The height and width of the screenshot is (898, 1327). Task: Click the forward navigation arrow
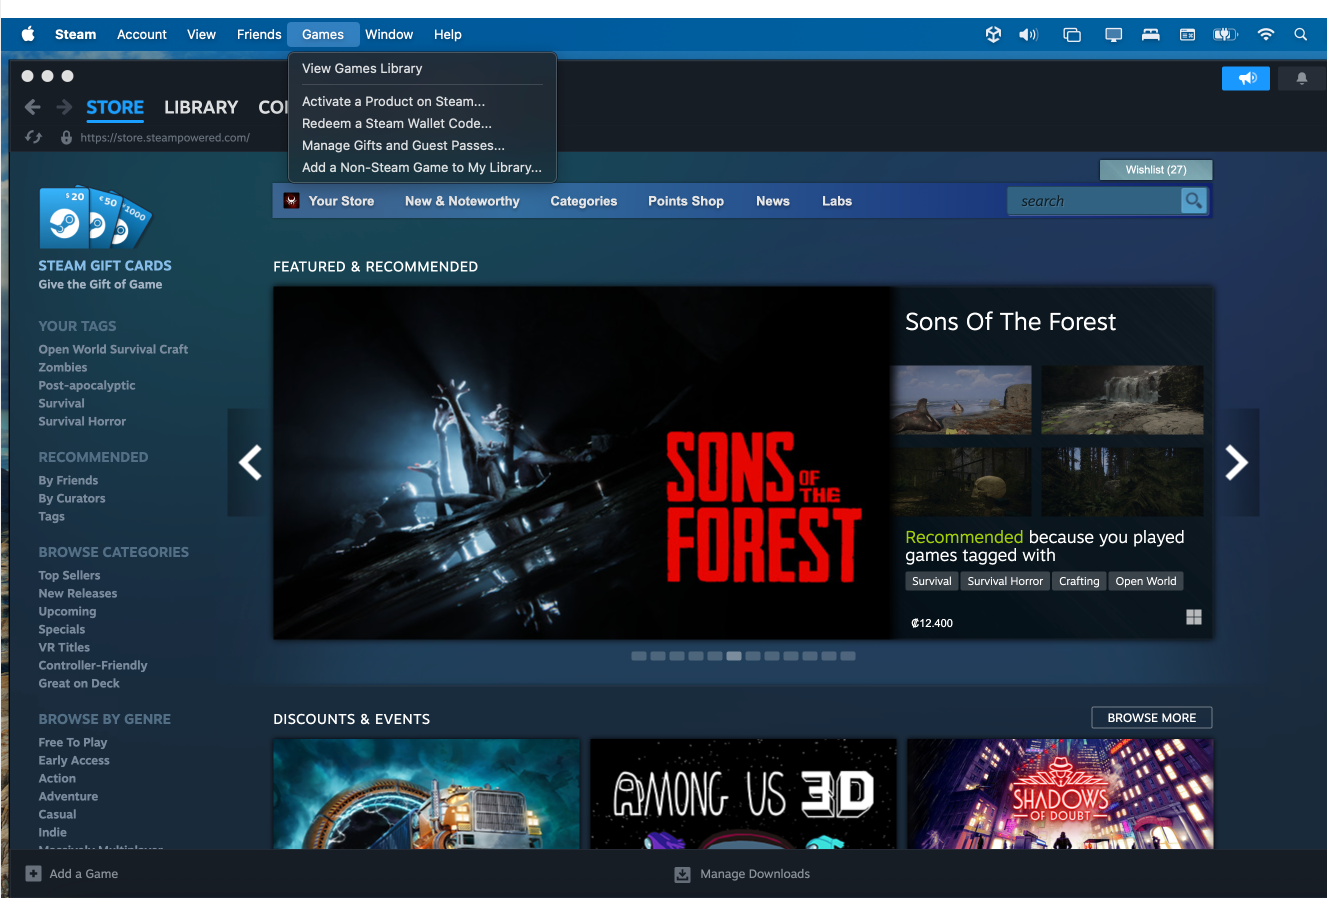tap(64, 107)
